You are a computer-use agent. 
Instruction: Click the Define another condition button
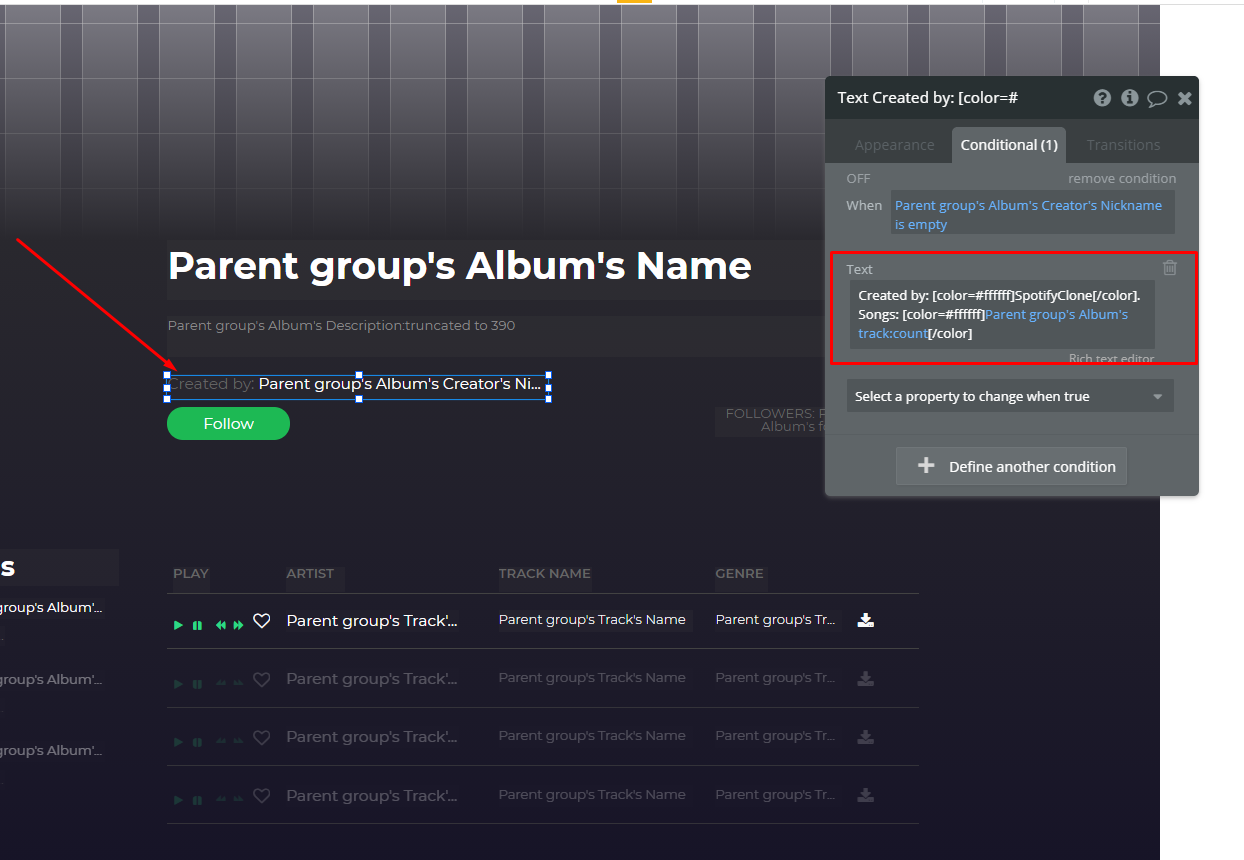click(1011, 466)
